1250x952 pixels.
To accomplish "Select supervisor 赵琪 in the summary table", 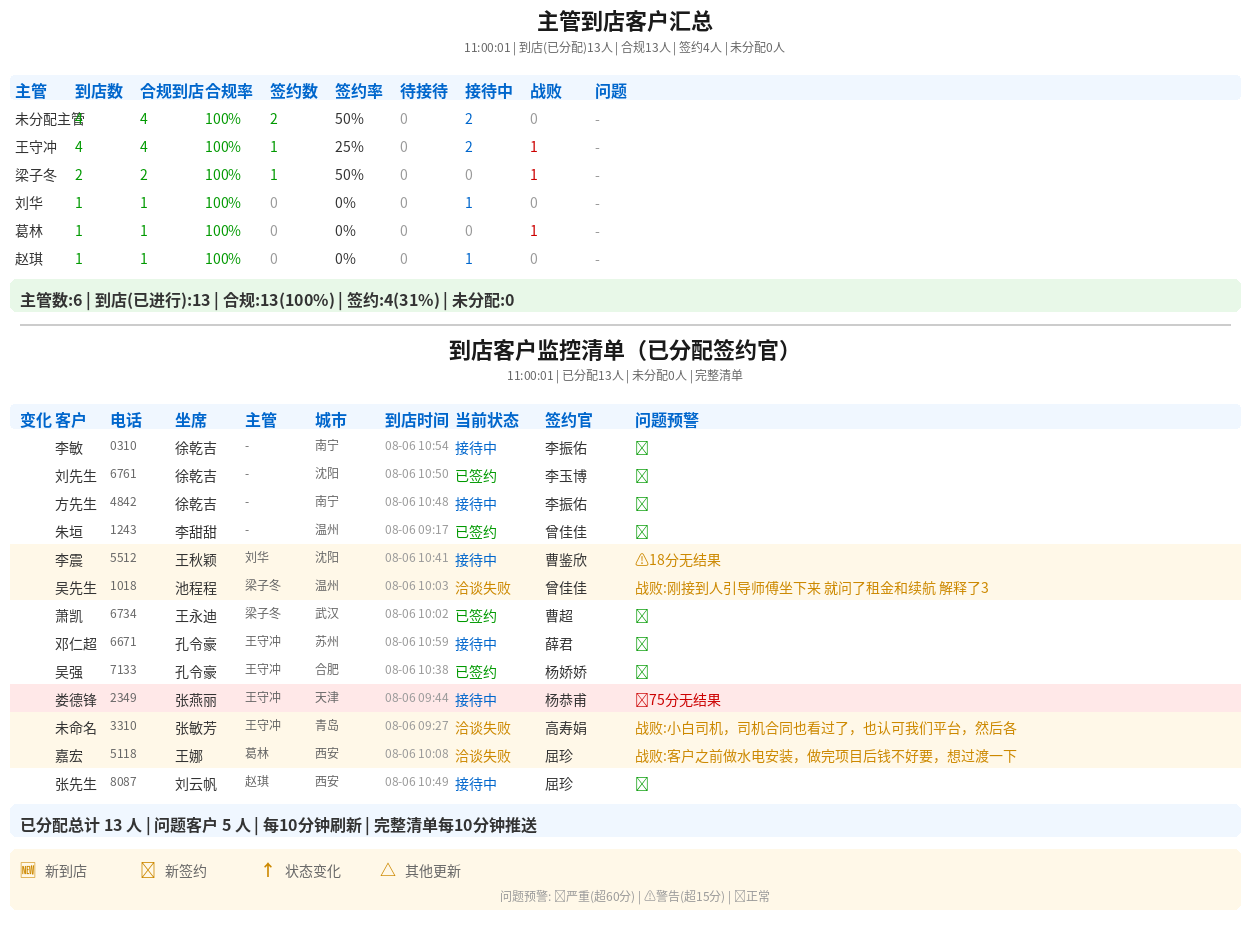I will coord(29,259).
